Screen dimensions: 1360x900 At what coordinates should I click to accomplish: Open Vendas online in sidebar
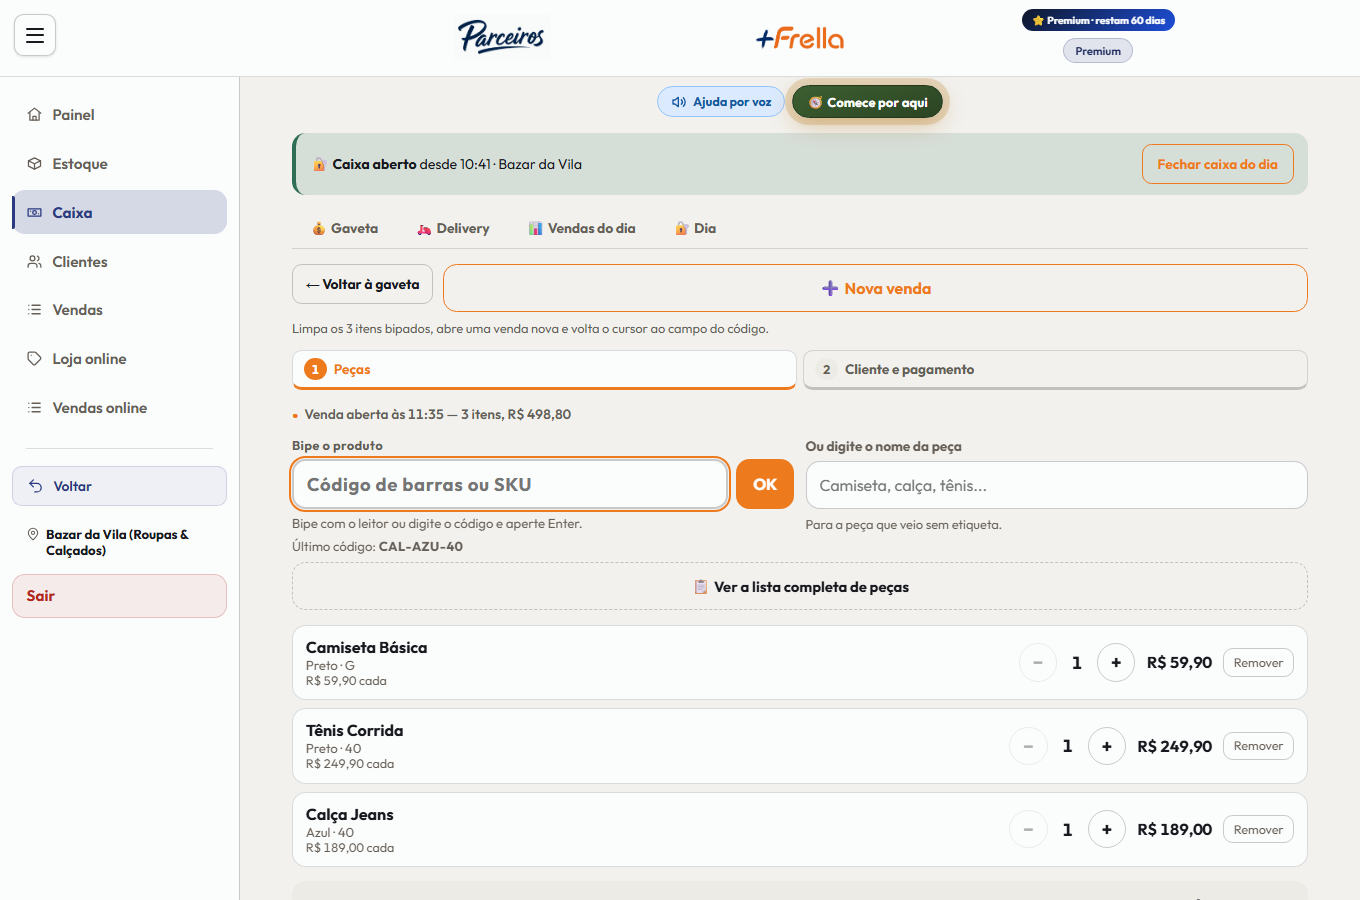point(119,408)
